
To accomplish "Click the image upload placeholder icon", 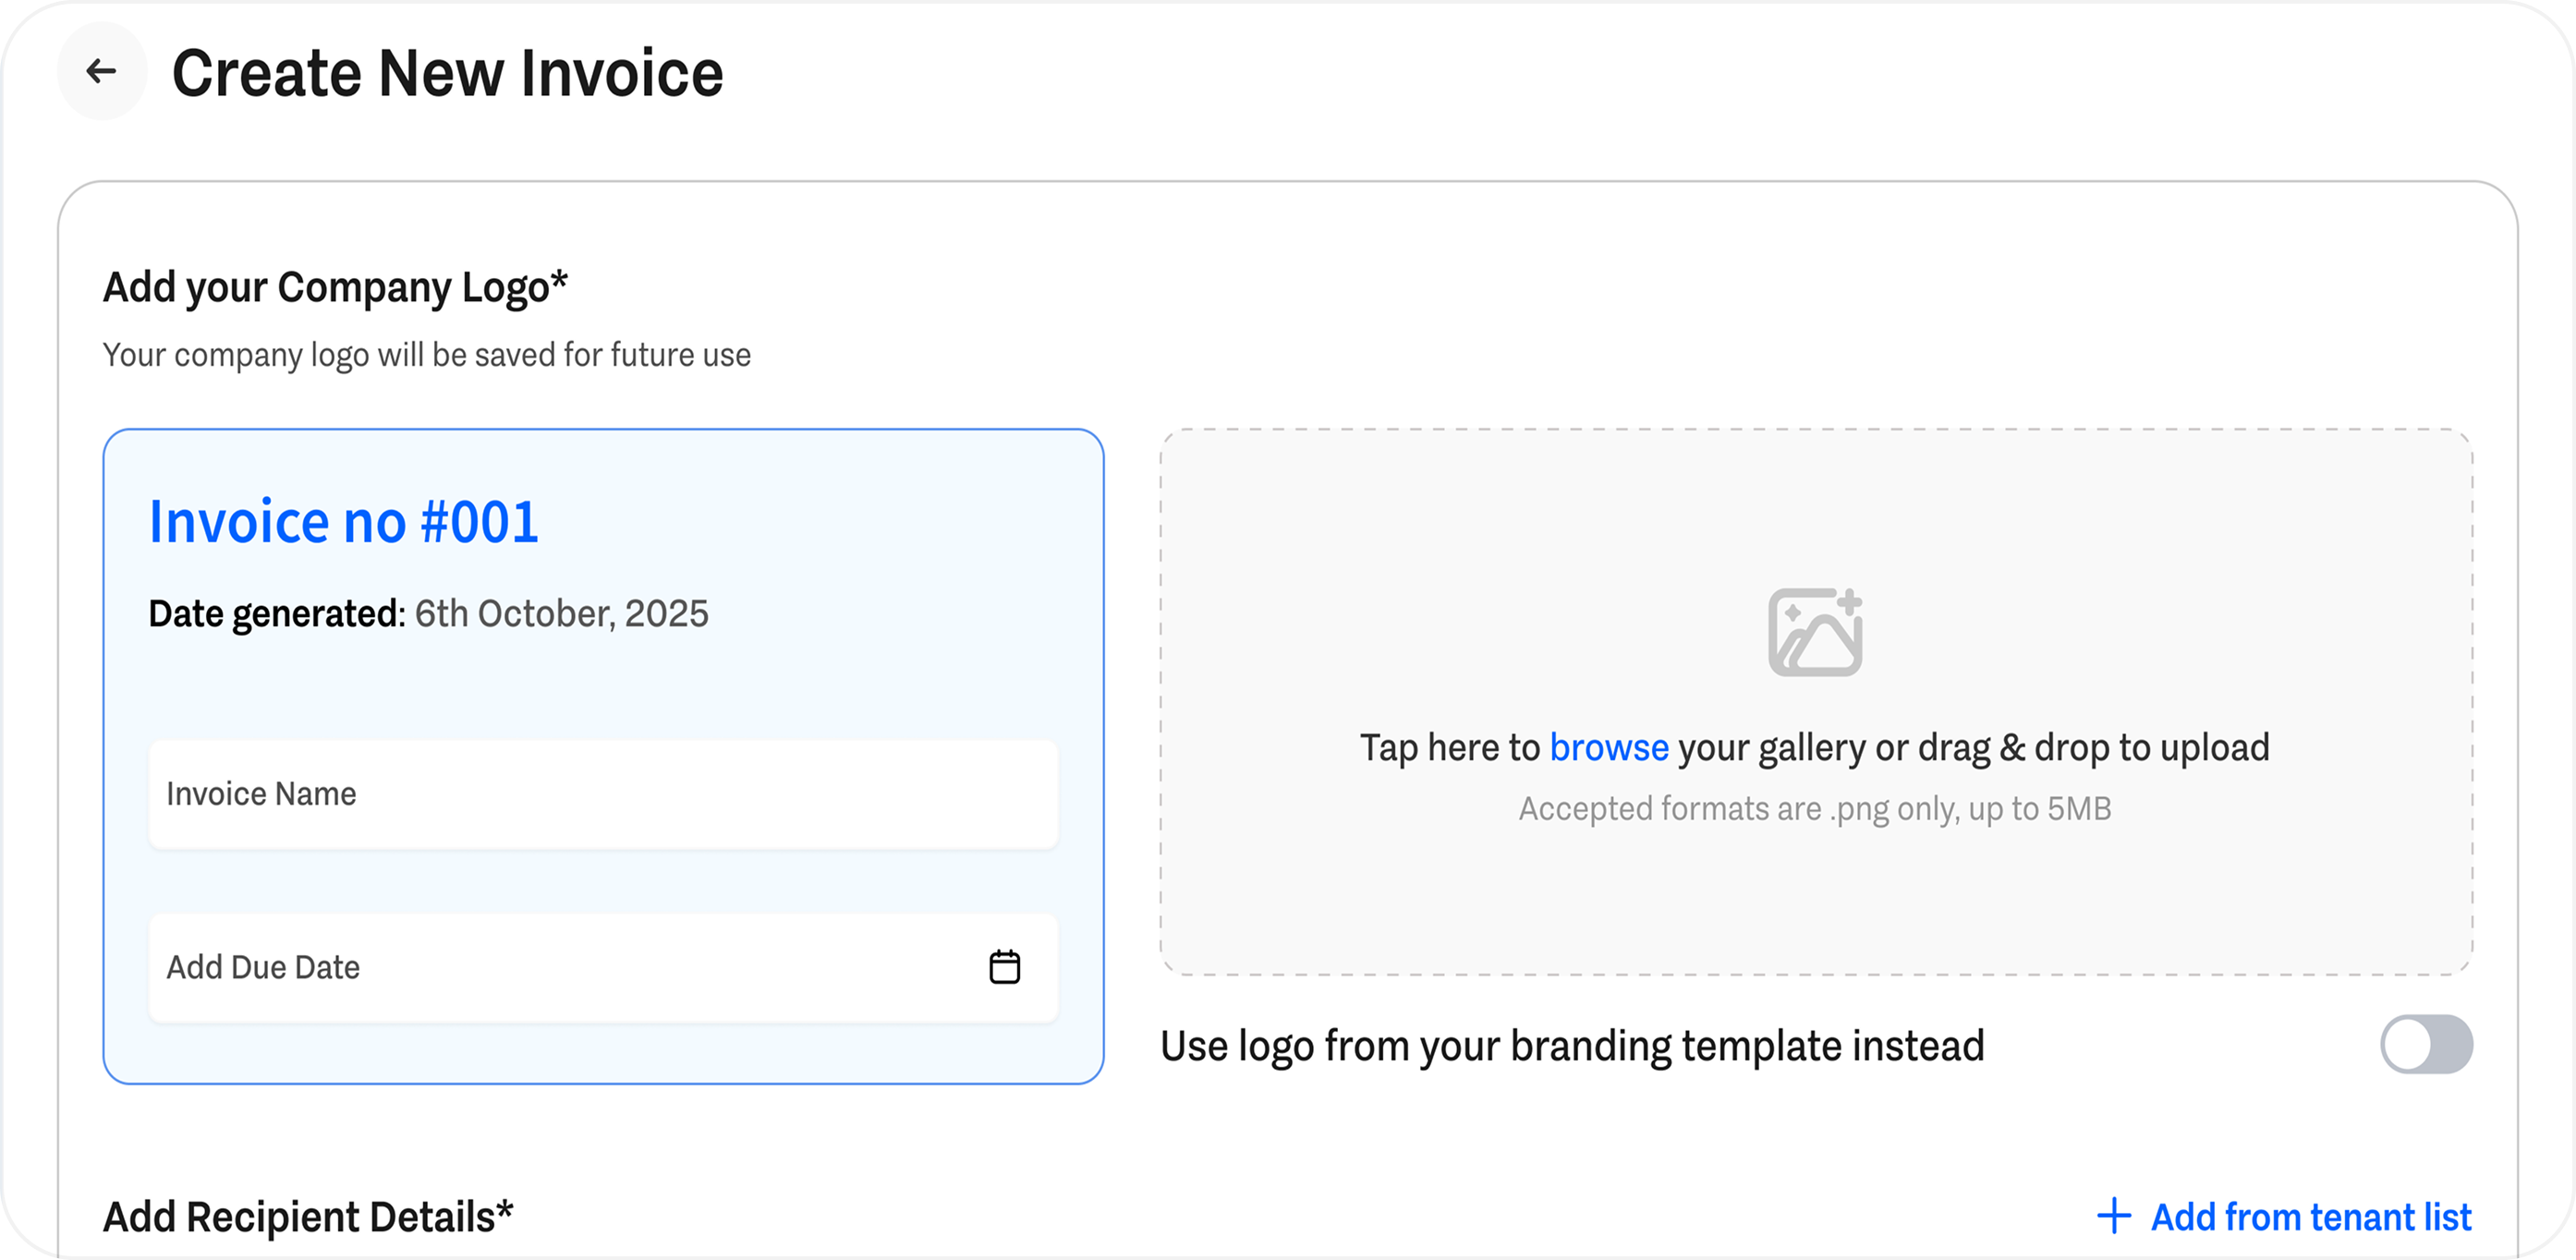I will [x=1815, y=632].
